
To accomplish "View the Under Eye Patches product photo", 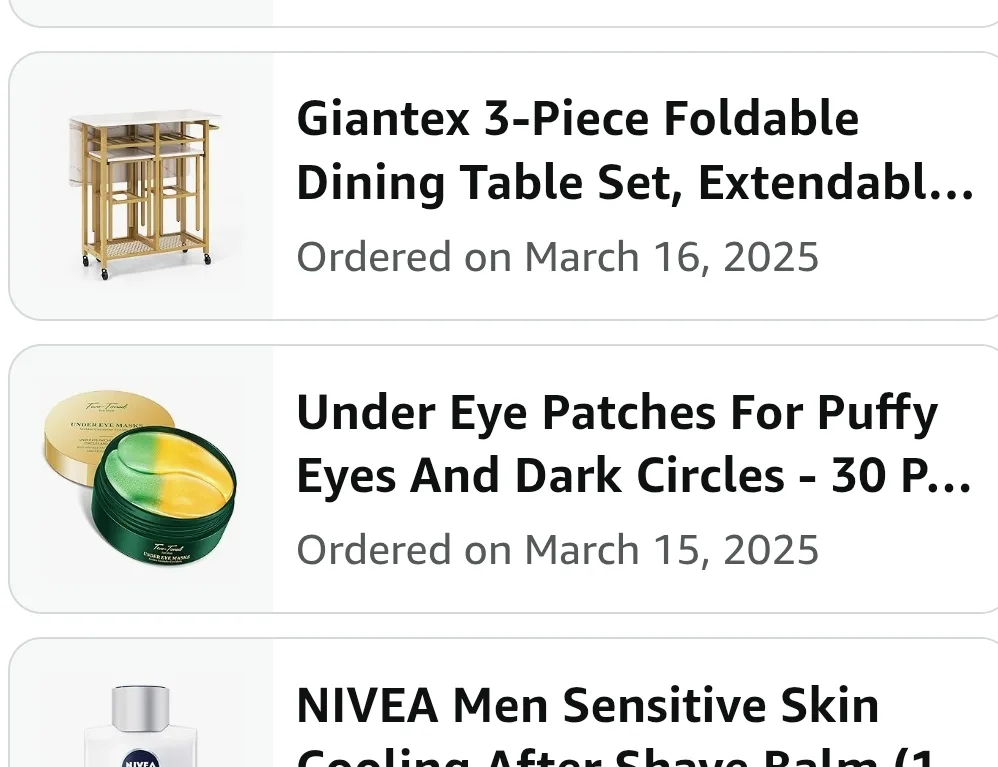I will coord(142,478).
